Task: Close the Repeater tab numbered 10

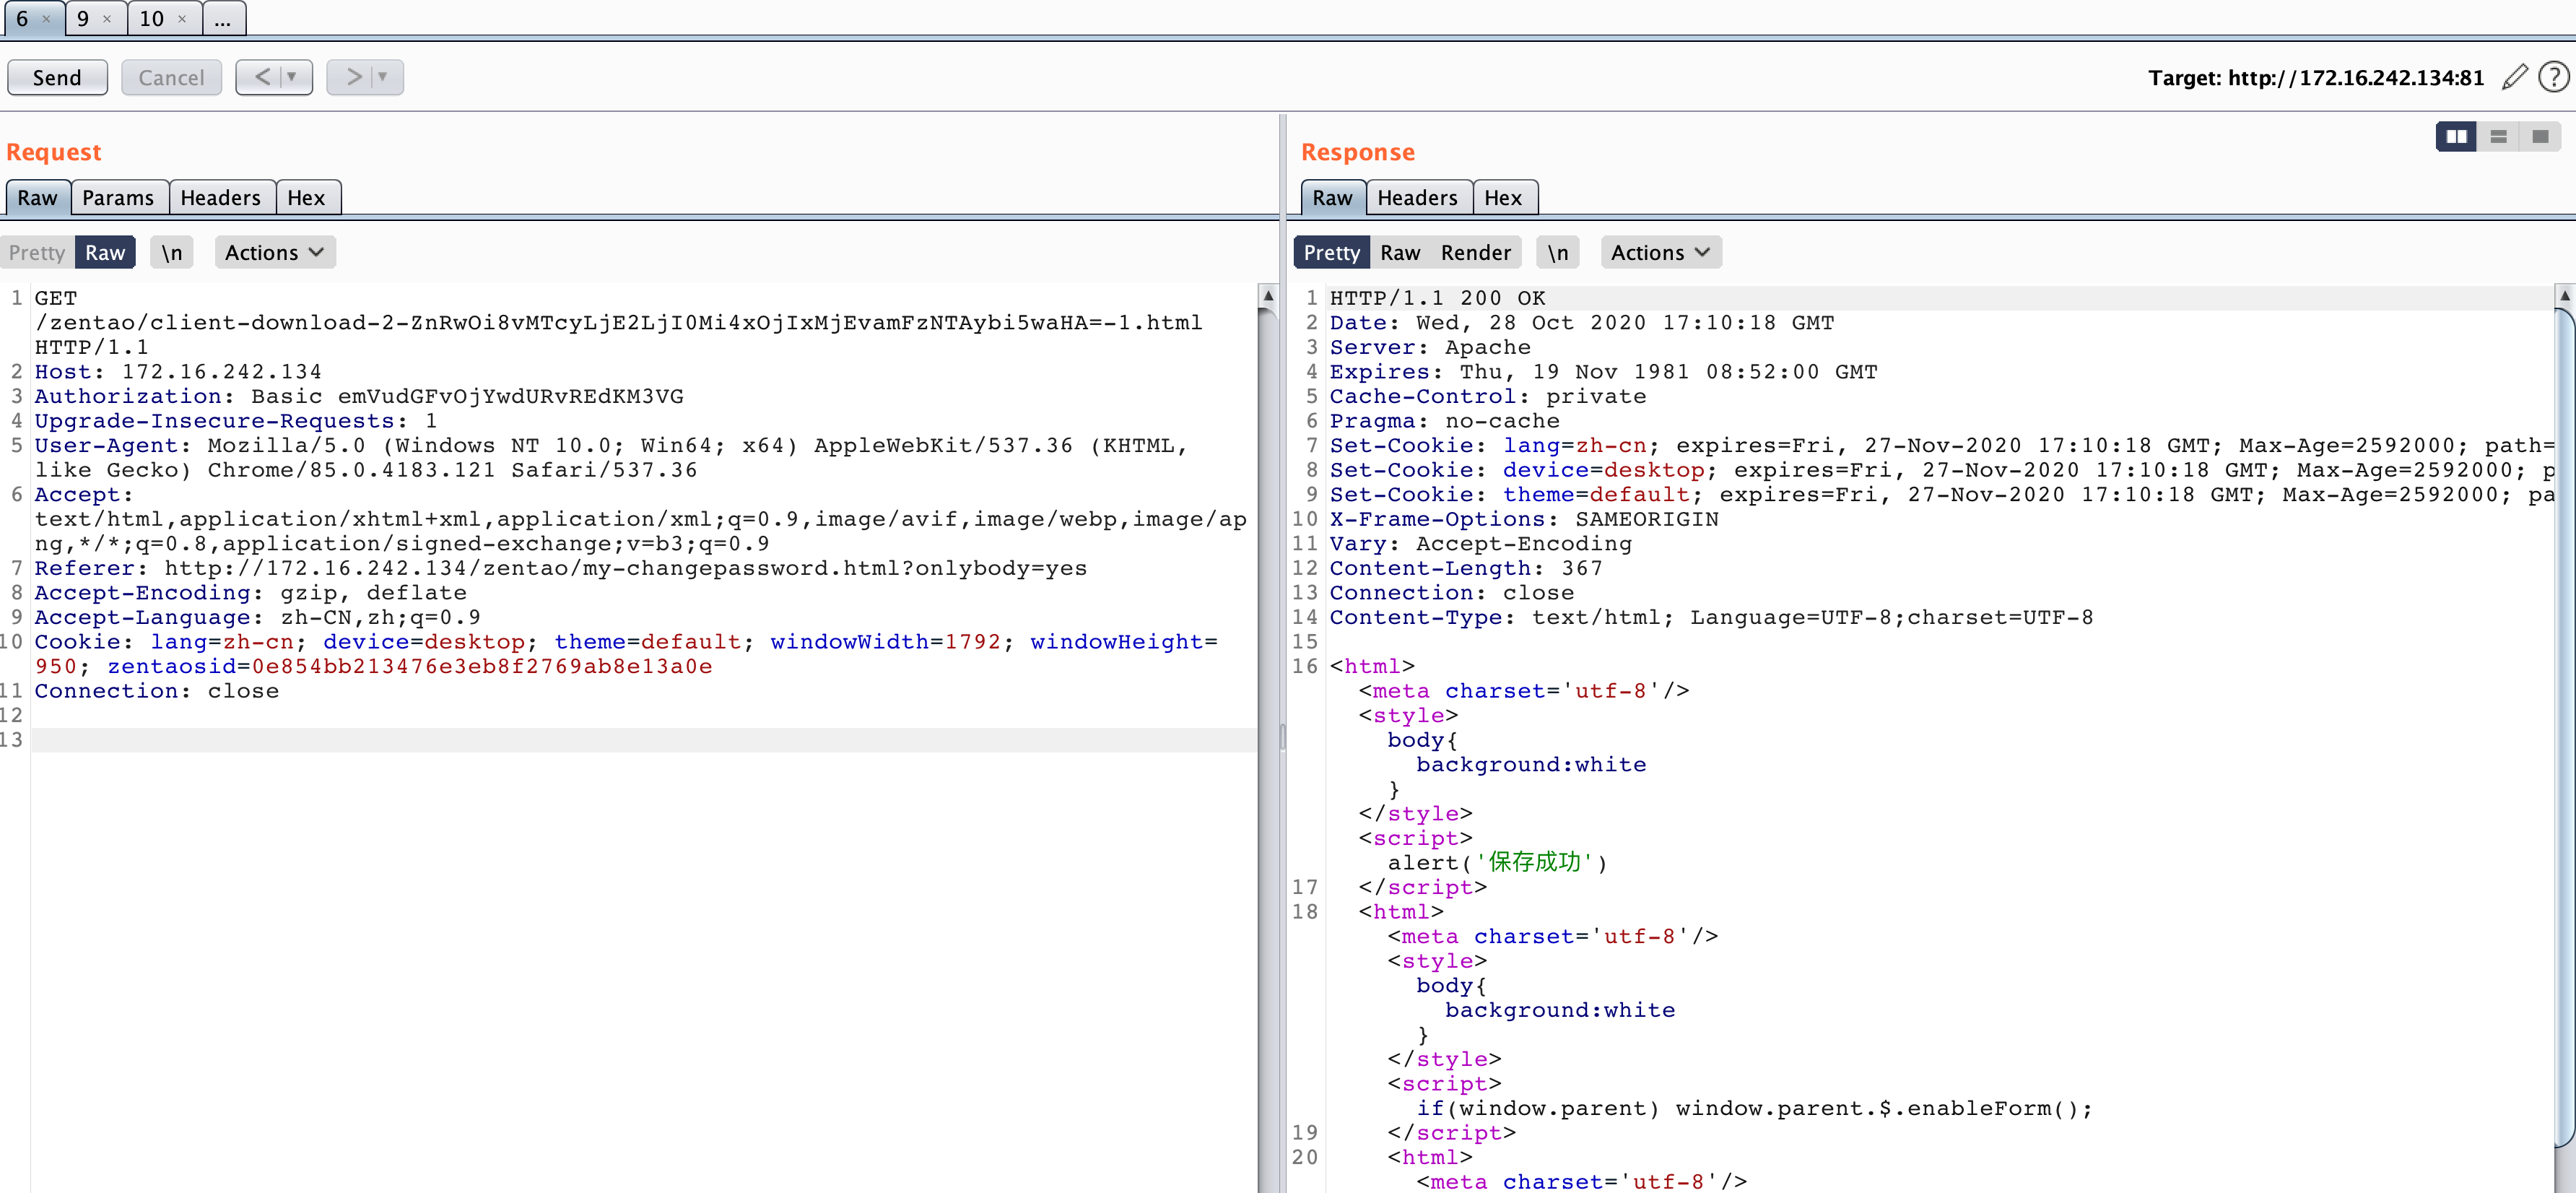Action: coord(181,19)
